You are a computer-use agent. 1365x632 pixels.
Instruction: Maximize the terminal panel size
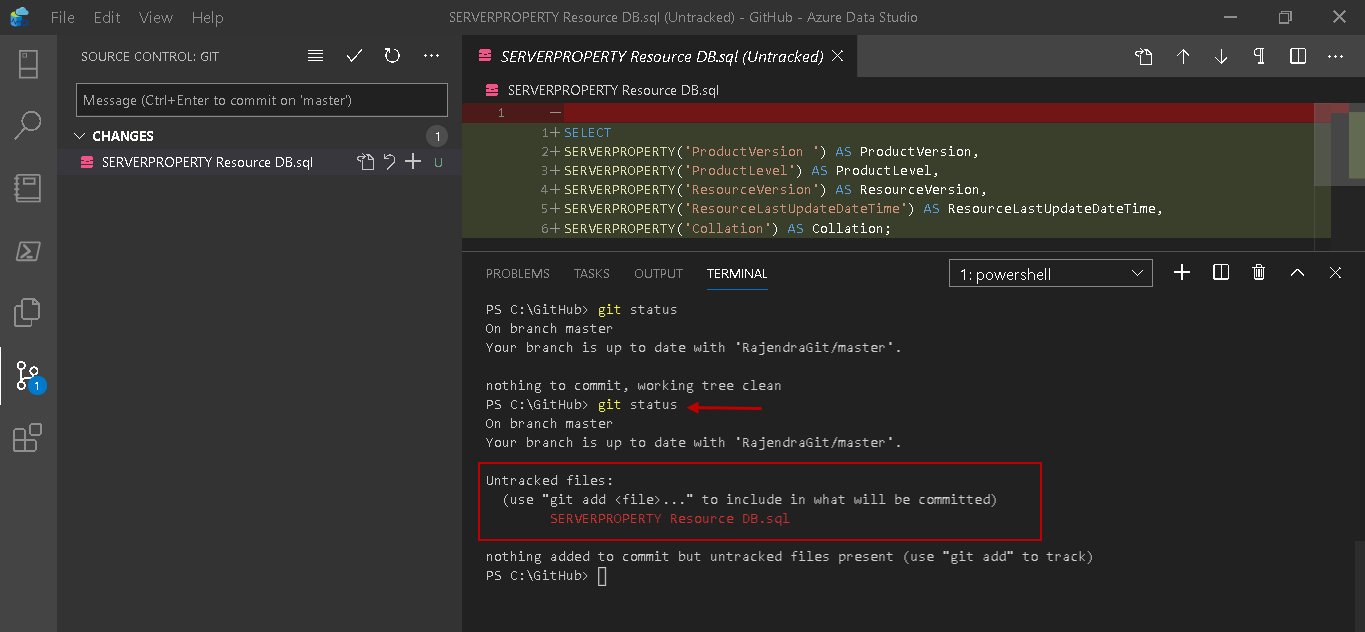pyautogui.click(x=1297, y=273)
